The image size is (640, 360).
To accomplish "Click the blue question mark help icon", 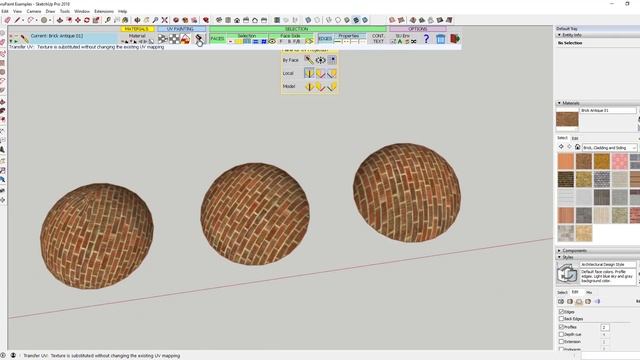I will pos(427,38).
